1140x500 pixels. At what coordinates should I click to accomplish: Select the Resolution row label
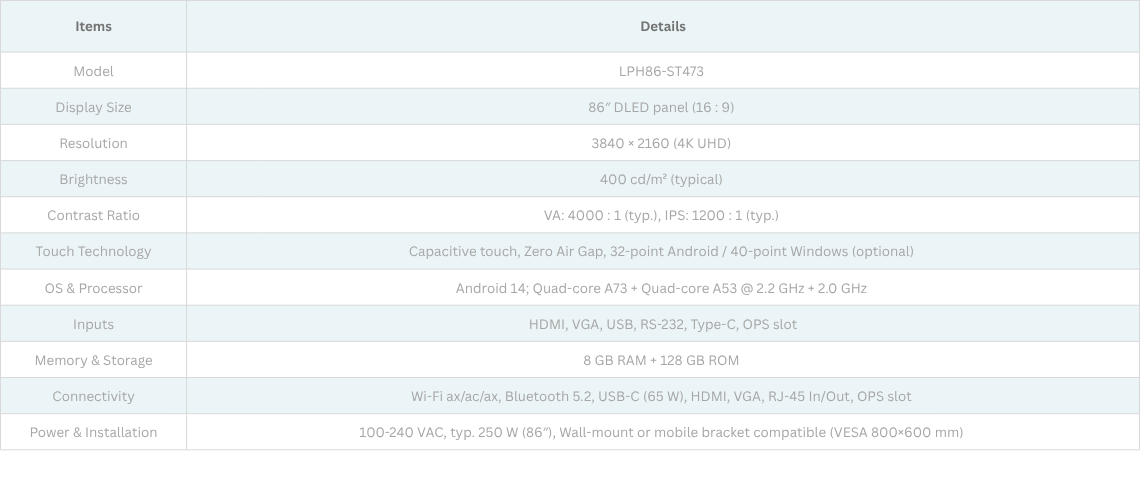(x=93, y=143)
